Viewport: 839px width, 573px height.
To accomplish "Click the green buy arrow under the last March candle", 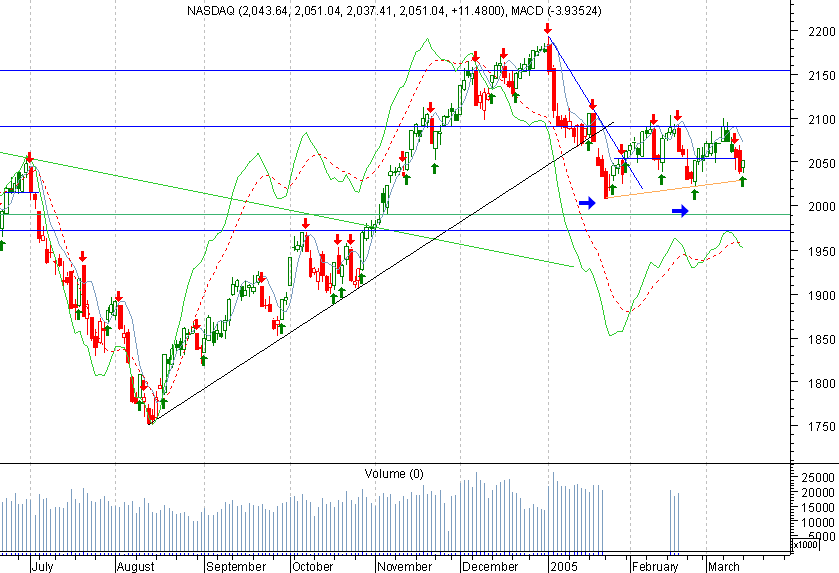I will pos(742,182).
